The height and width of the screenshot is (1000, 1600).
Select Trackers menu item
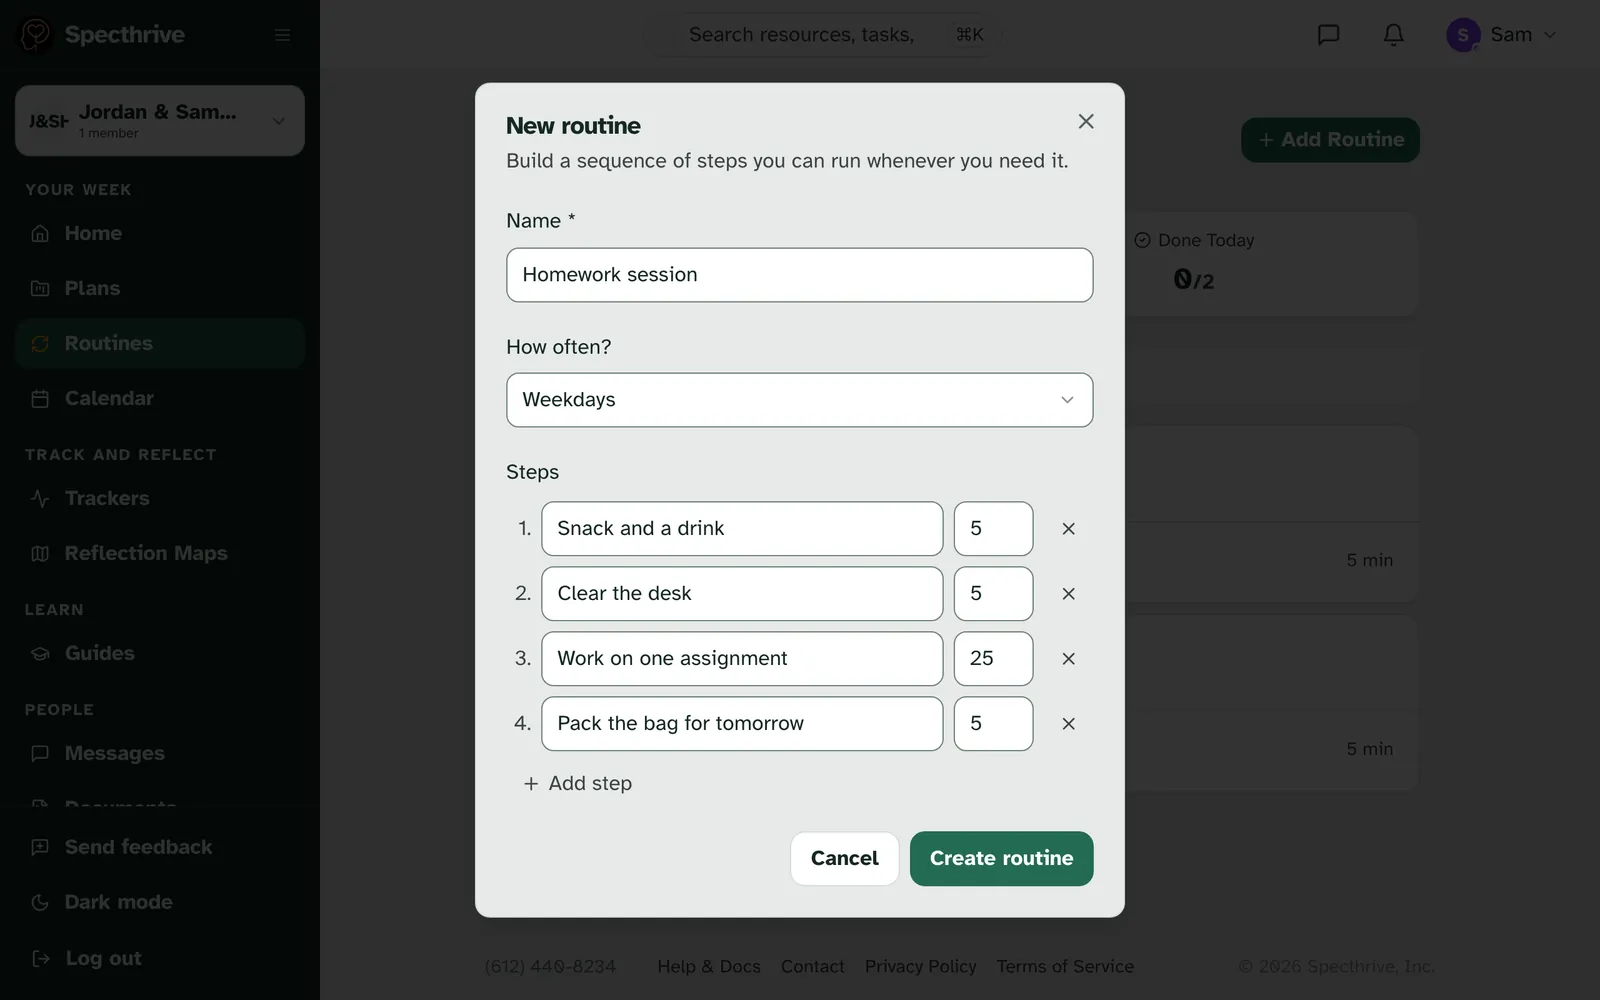click(x=160, y=498)
